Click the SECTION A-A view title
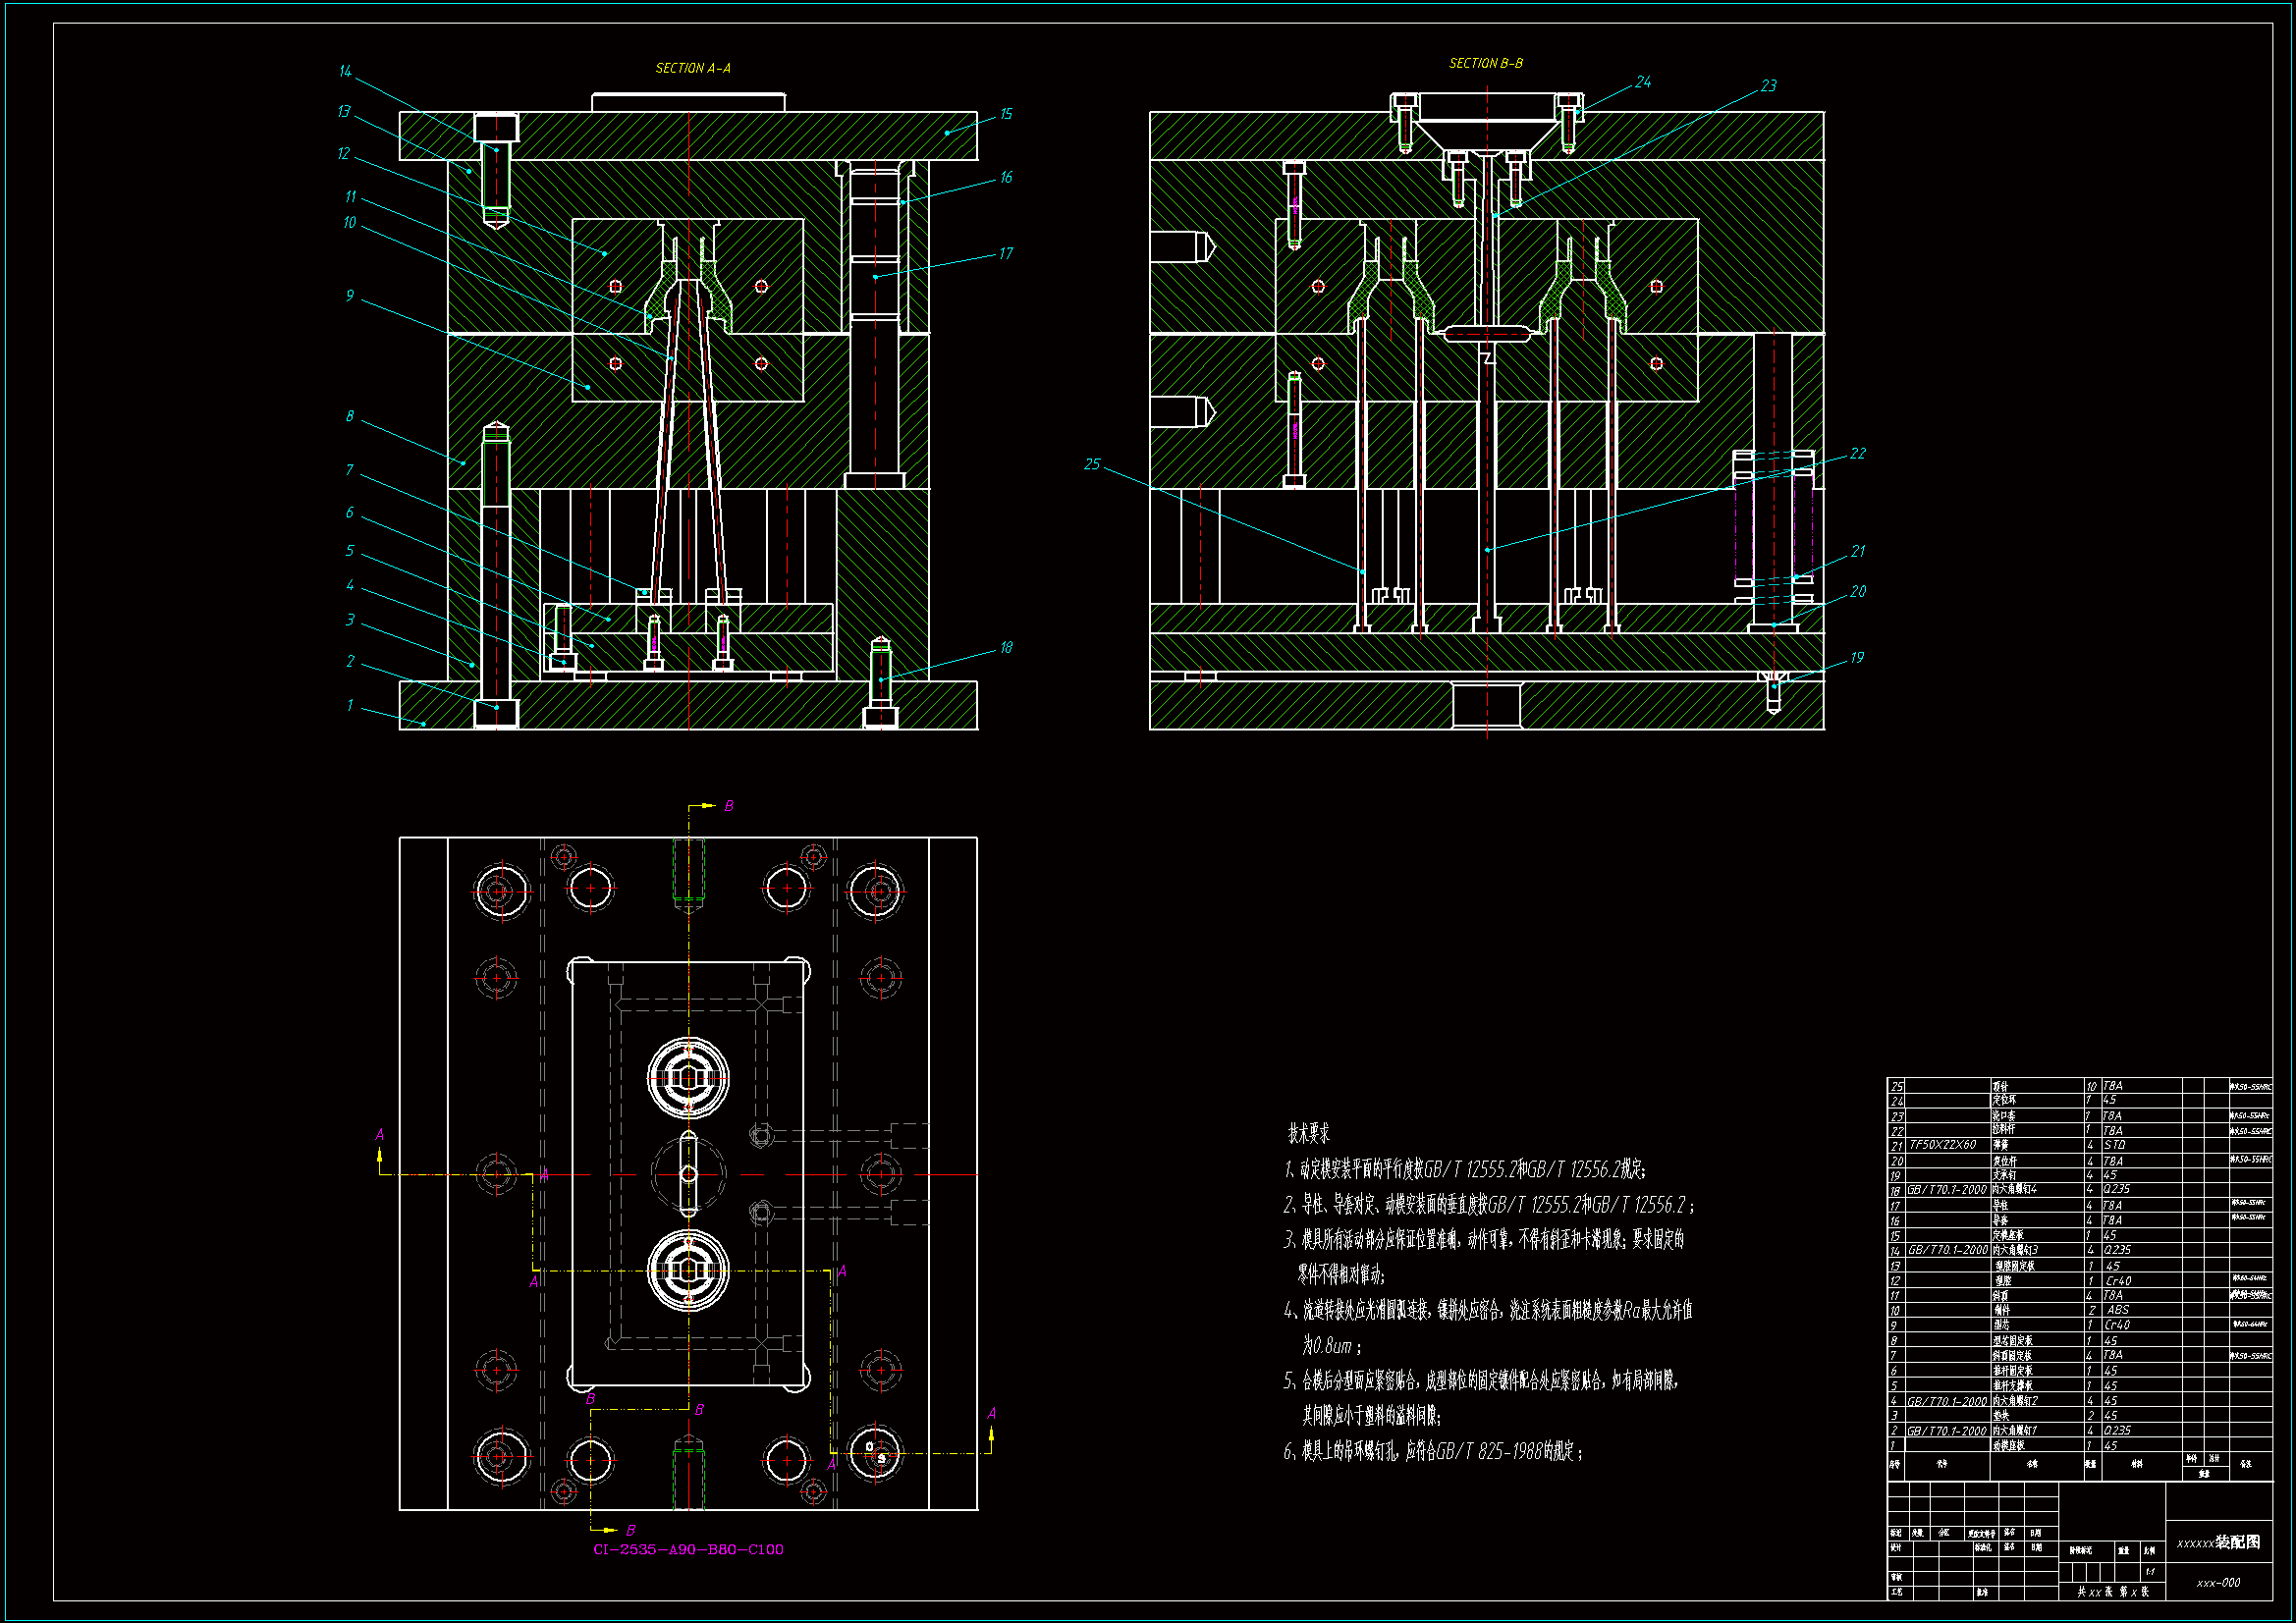This screenshot has height=1623, width=2296. 692,68
